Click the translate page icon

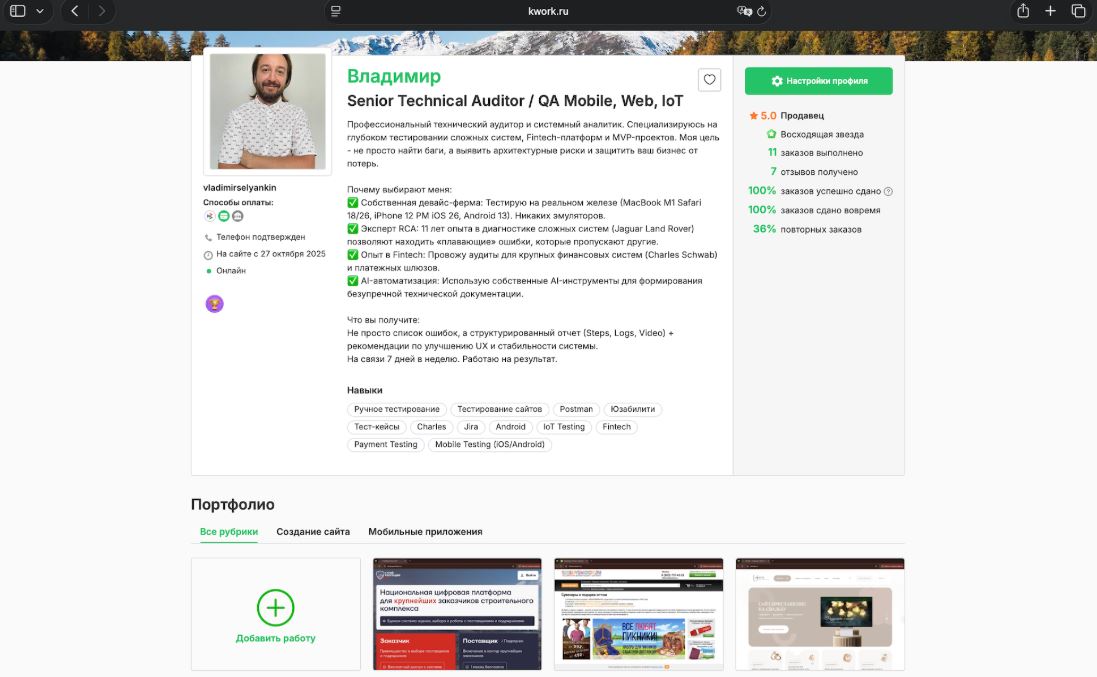[744, 11]
